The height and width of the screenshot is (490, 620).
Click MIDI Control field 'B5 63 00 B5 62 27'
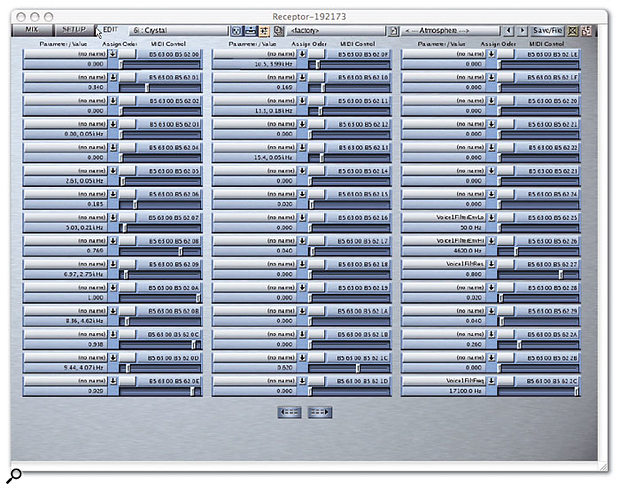click(x=547, y=264)
